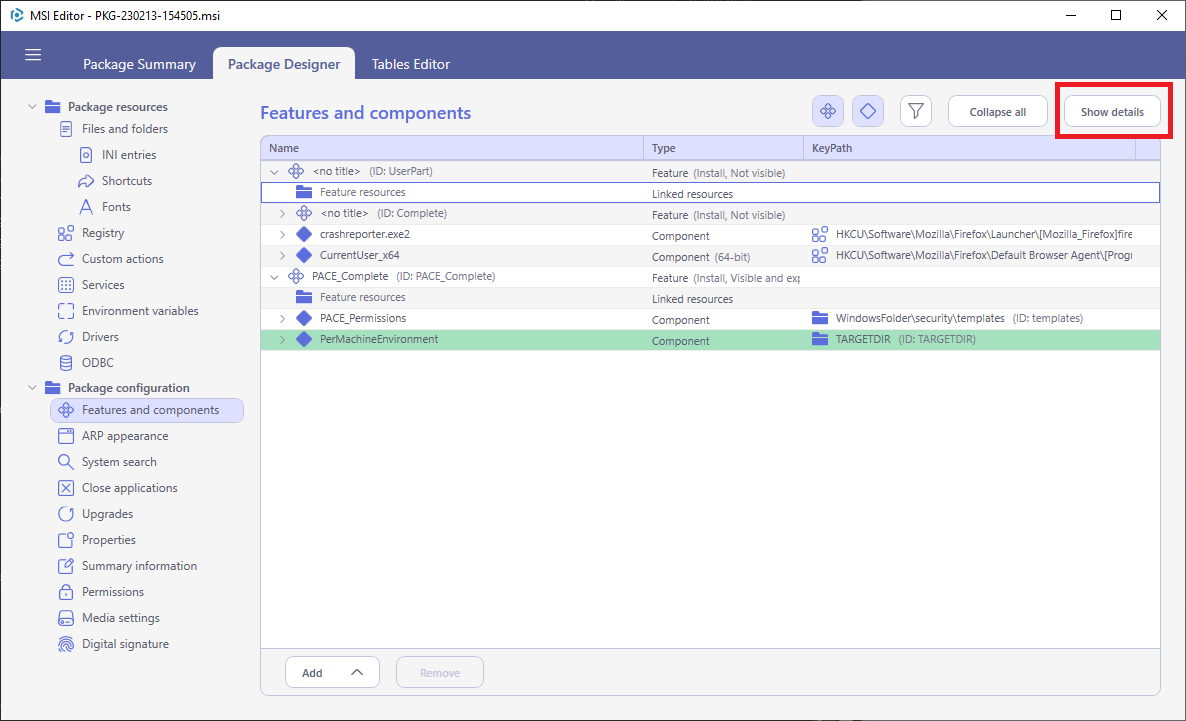Click the Upgrades circular icon
Viewport: 1186px width, 721px height.
click(x=66, y=514)
